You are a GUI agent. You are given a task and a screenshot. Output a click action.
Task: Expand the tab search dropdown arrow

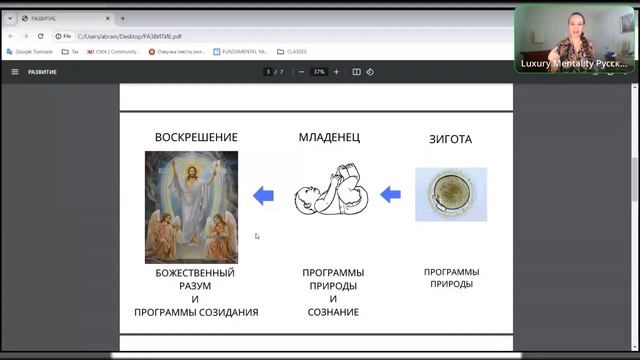tap(10, 18)
